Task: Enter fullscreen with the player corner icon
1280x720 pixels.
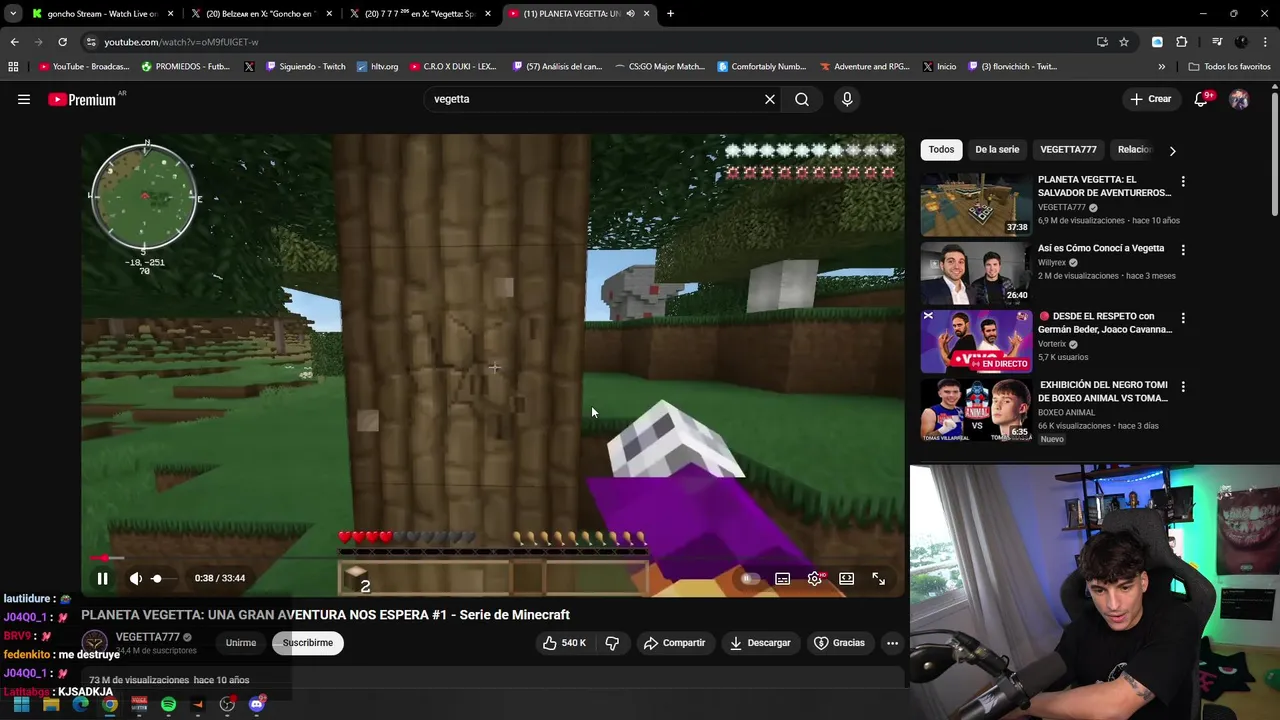Action: [x=878, y=578]
